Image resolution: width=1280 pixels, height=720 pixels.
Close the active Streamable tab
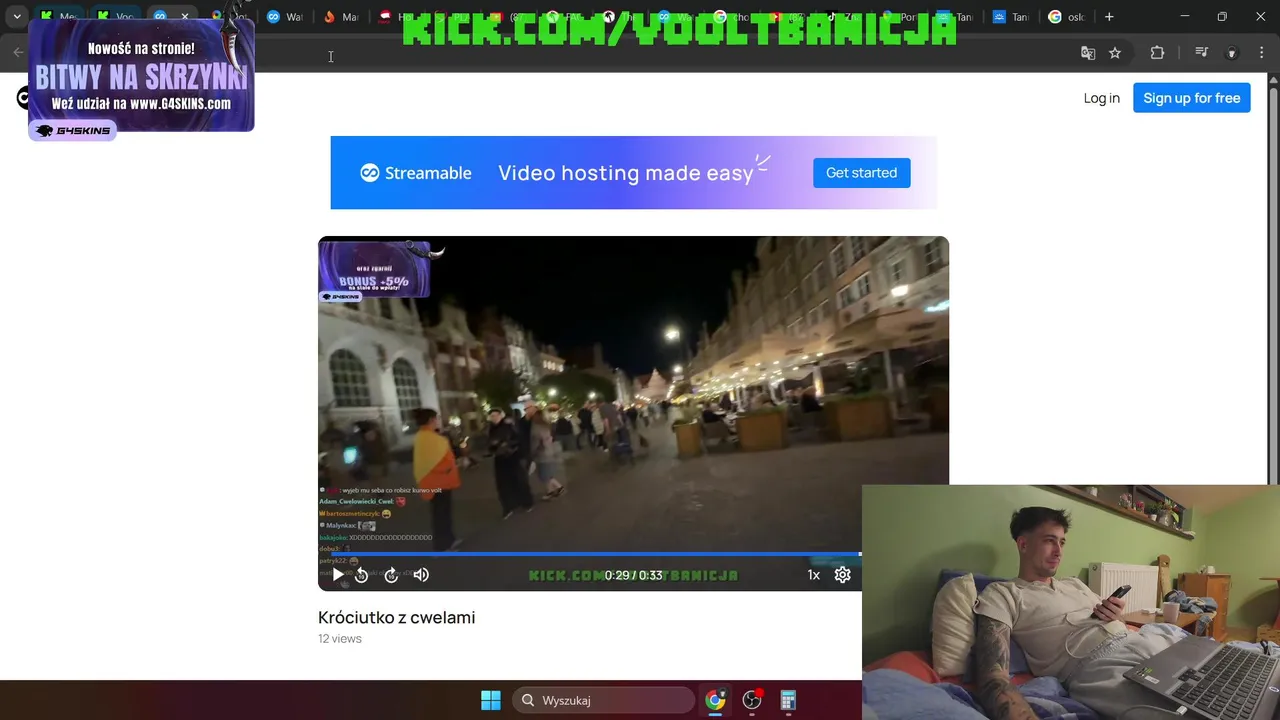(x=185, y=17)
